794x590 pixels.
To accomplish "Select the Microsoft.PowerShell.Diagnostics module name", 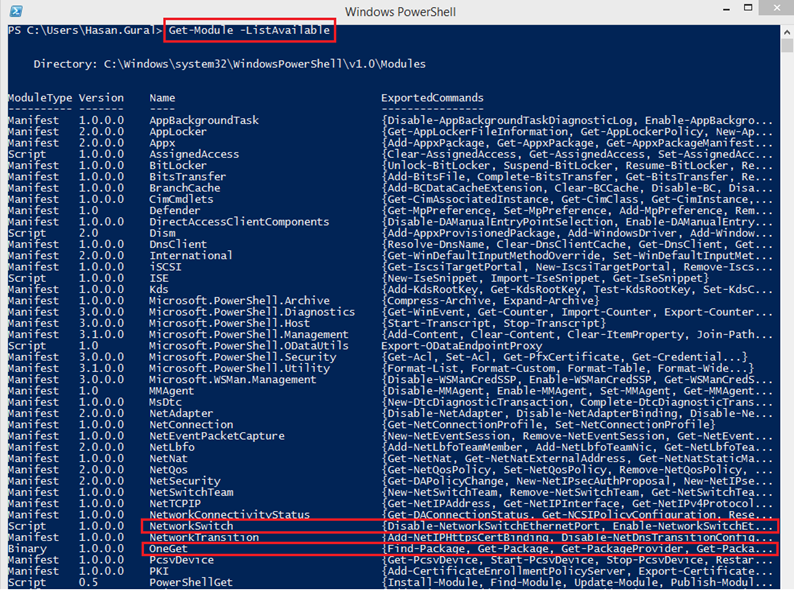I will [x=252, y=312].
